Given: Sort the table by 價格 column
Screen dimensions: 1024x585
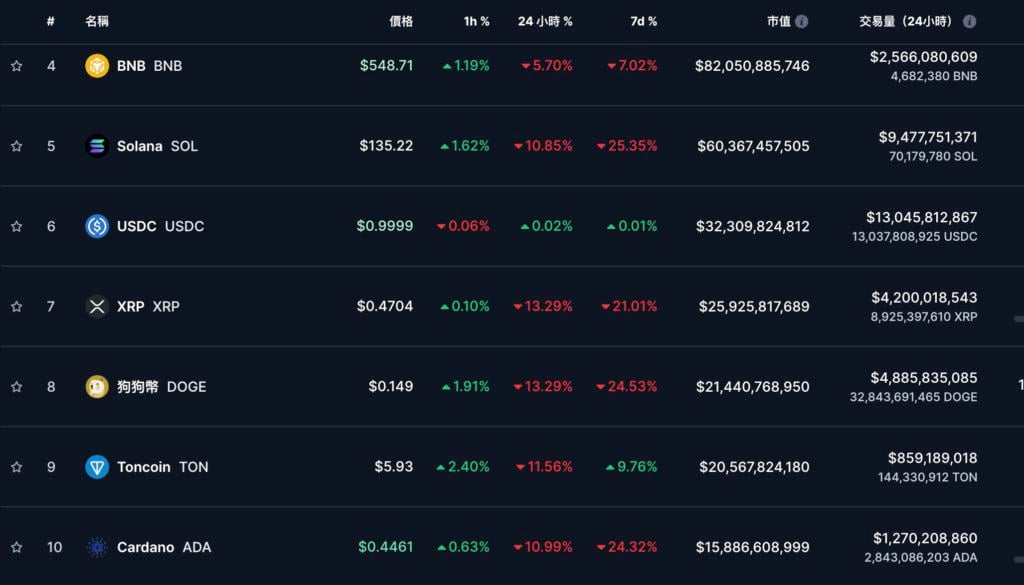Looking at the screenshot, I should pos(401,21).
